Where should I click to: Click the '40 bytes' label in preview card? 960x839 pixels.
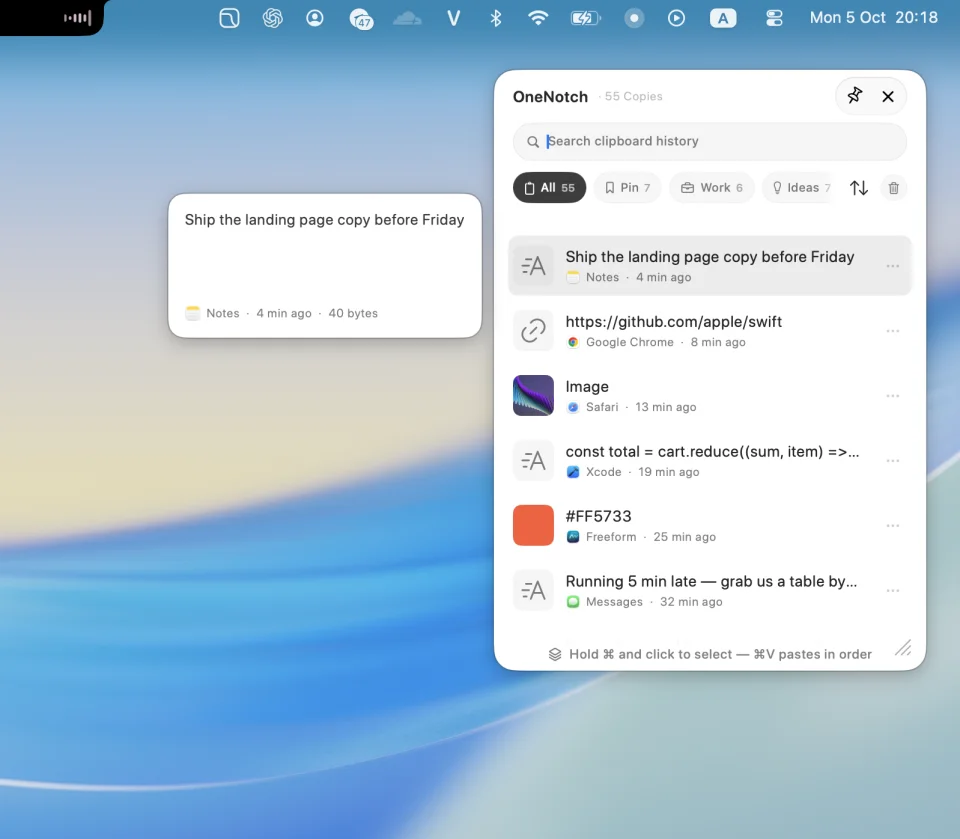point(353,313)
